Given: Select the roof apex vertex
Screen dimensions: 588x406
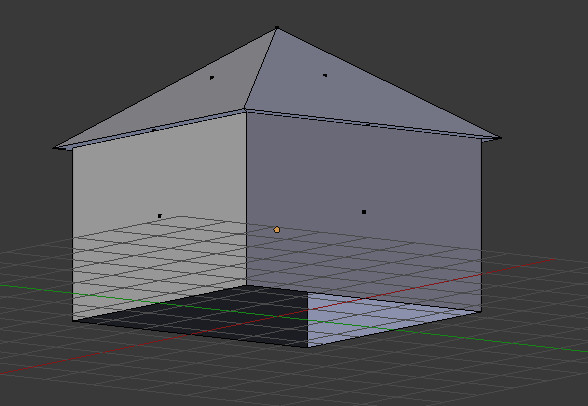Looking at the screenshot, I should click(x=277, y=28).
